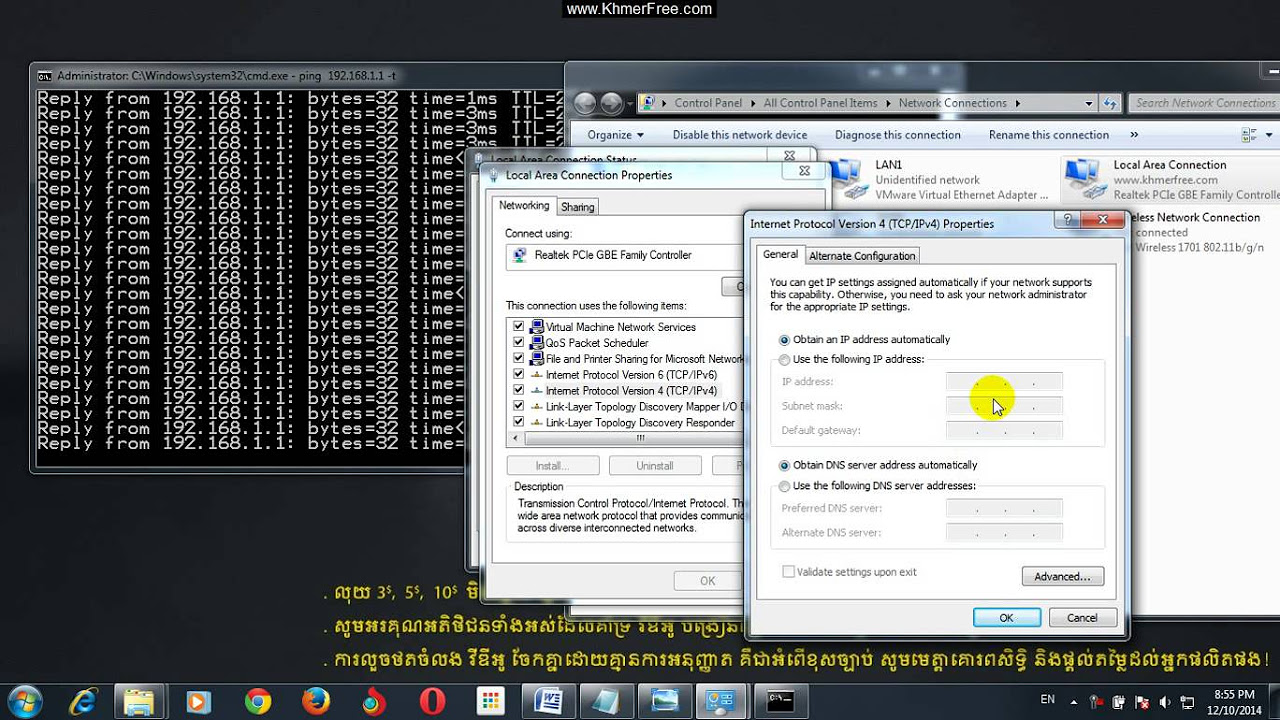Click Diagnose this connection

[x=898, y=135]
